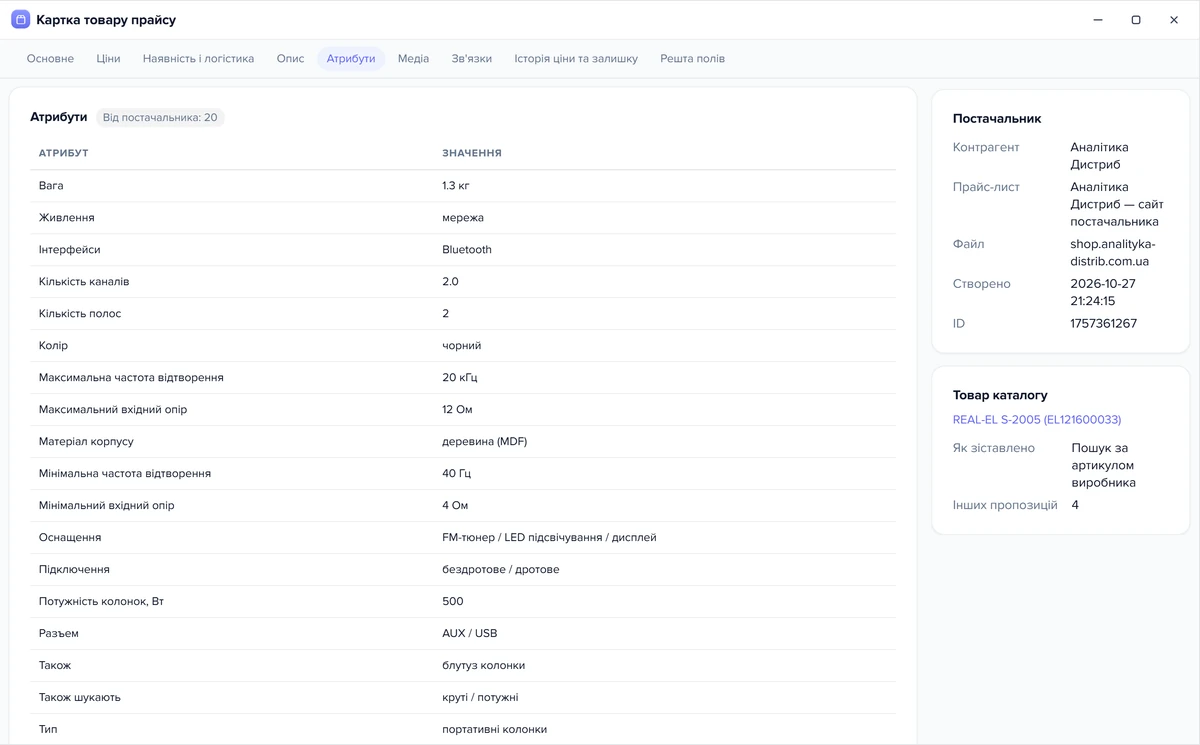Open the Основне tab
Image resolution: width=1200 pixels, height=745 pixels.
[50, 59]
